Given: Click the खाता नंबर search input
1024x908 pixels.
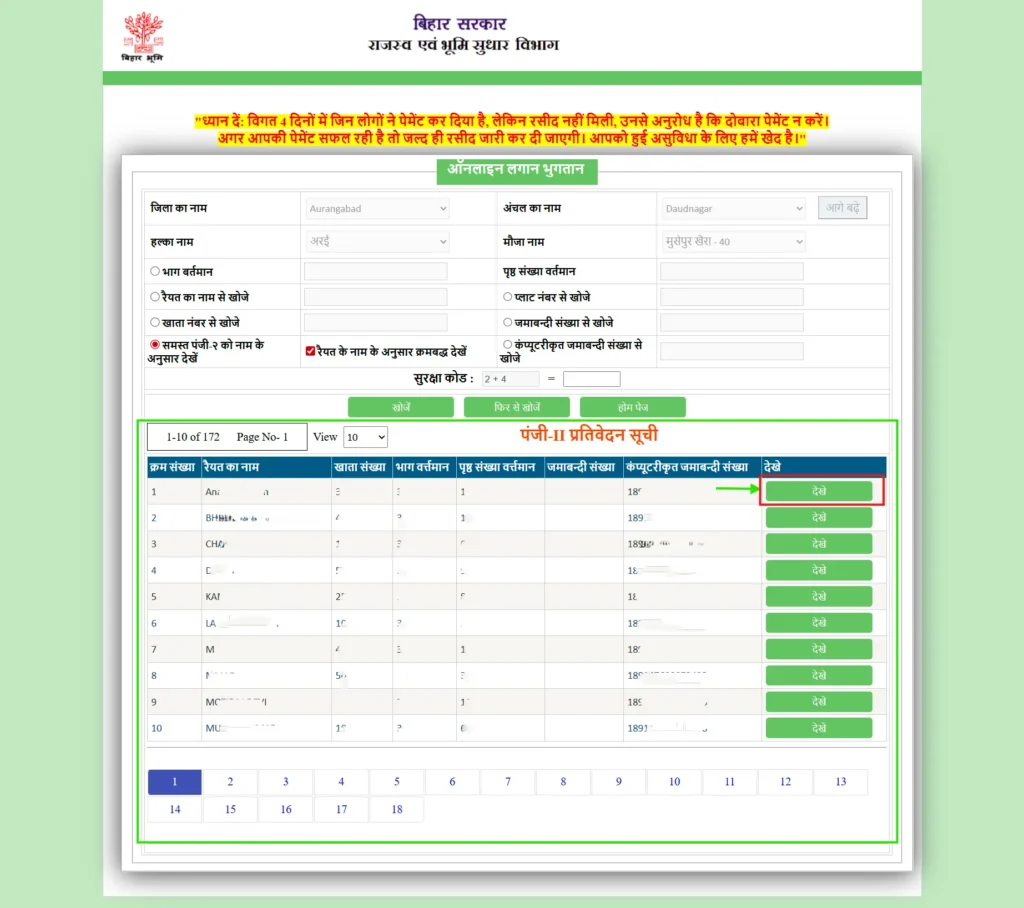Looking at the screenshot, I should click(x=376, y=322).
